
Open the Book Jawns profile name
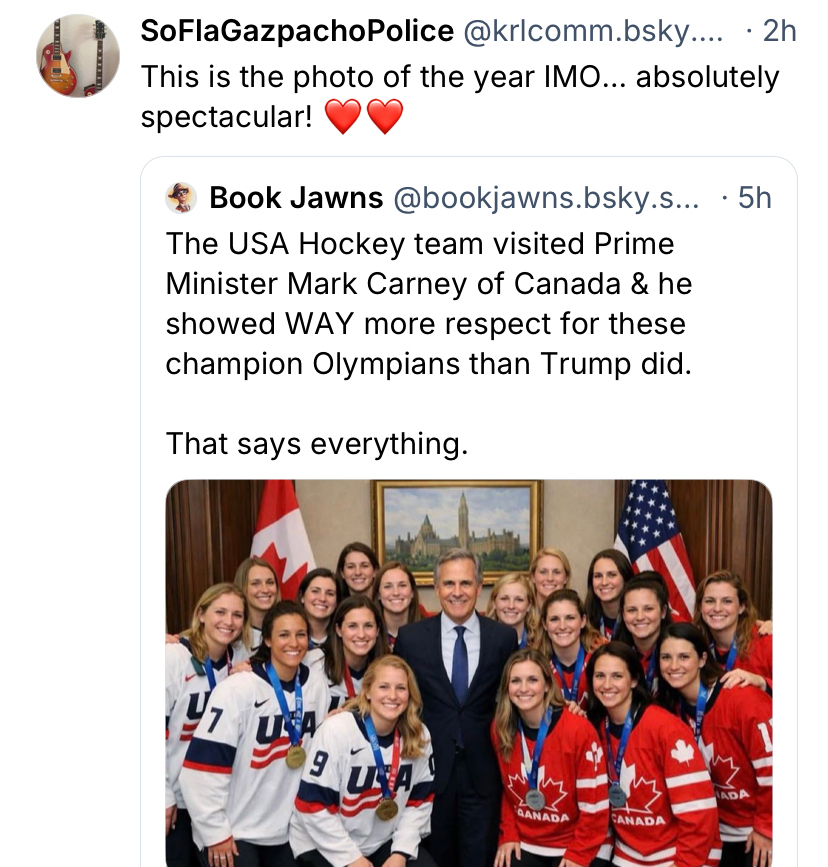[296, 198]
